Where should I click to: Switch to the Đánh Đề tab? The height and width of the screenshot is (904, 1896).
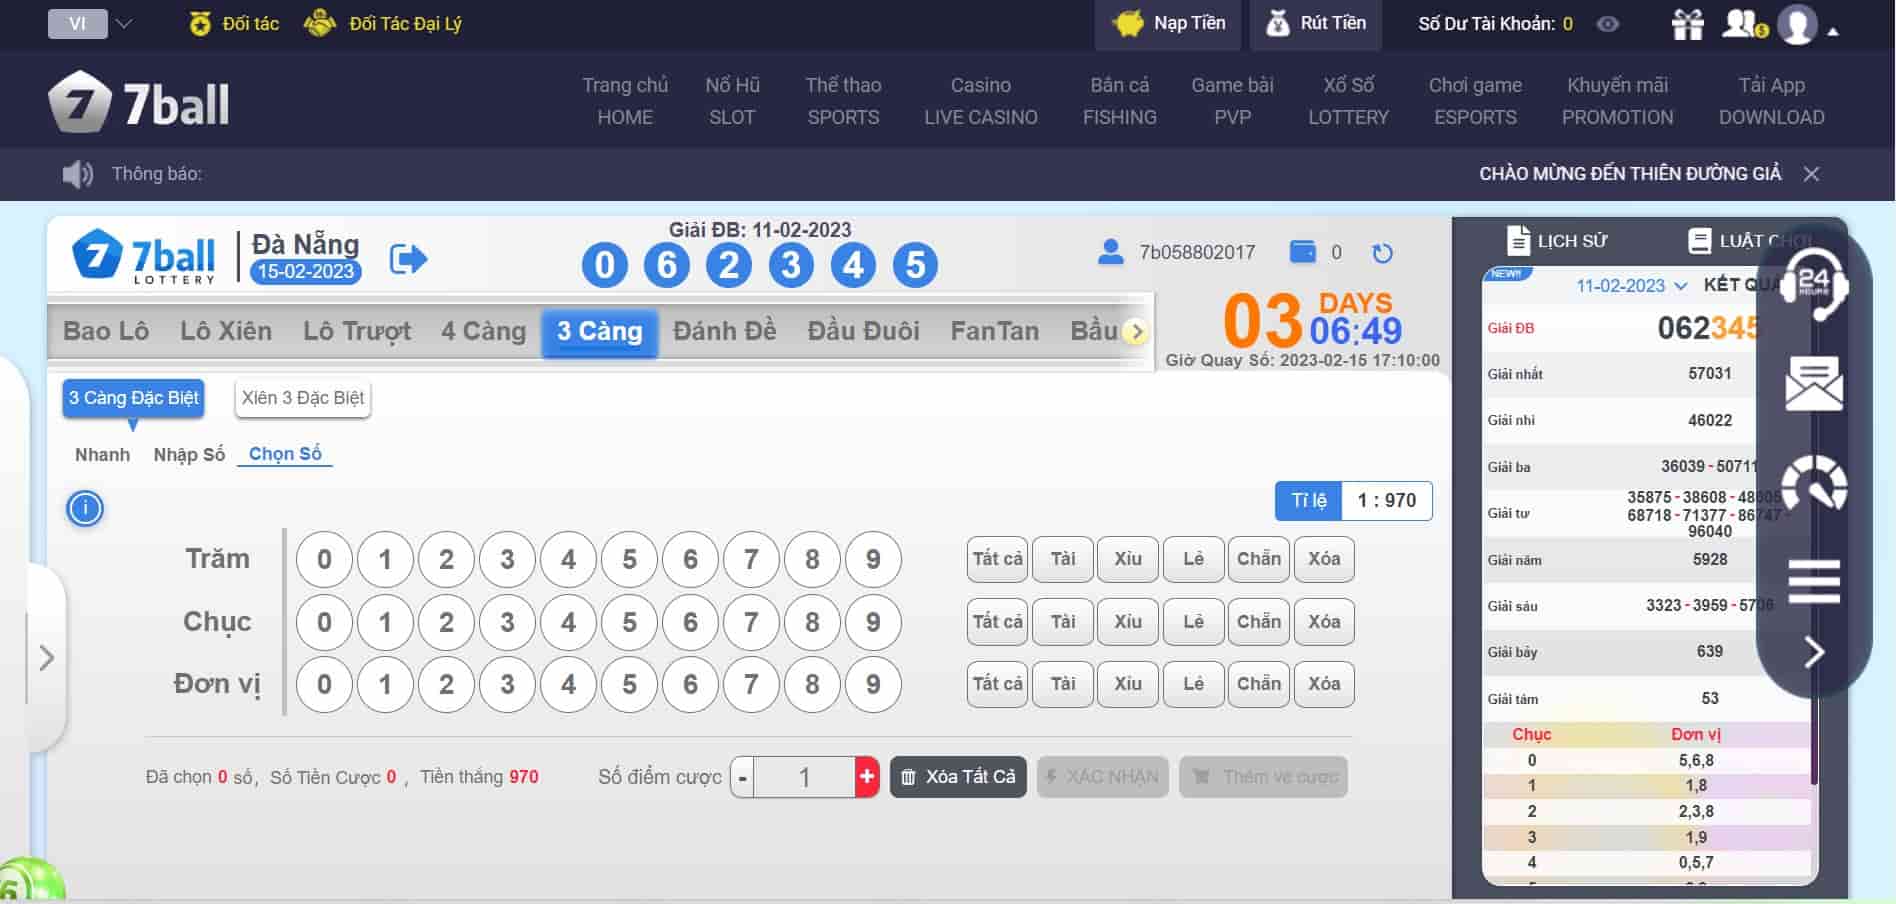coord(723,330)
